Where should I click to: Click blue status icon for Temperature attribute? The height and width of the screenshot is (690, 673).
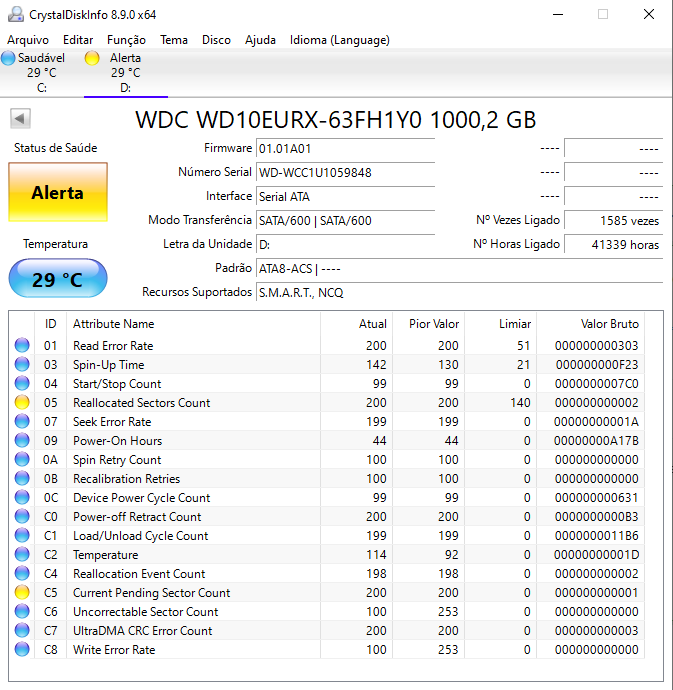(22, 554)
